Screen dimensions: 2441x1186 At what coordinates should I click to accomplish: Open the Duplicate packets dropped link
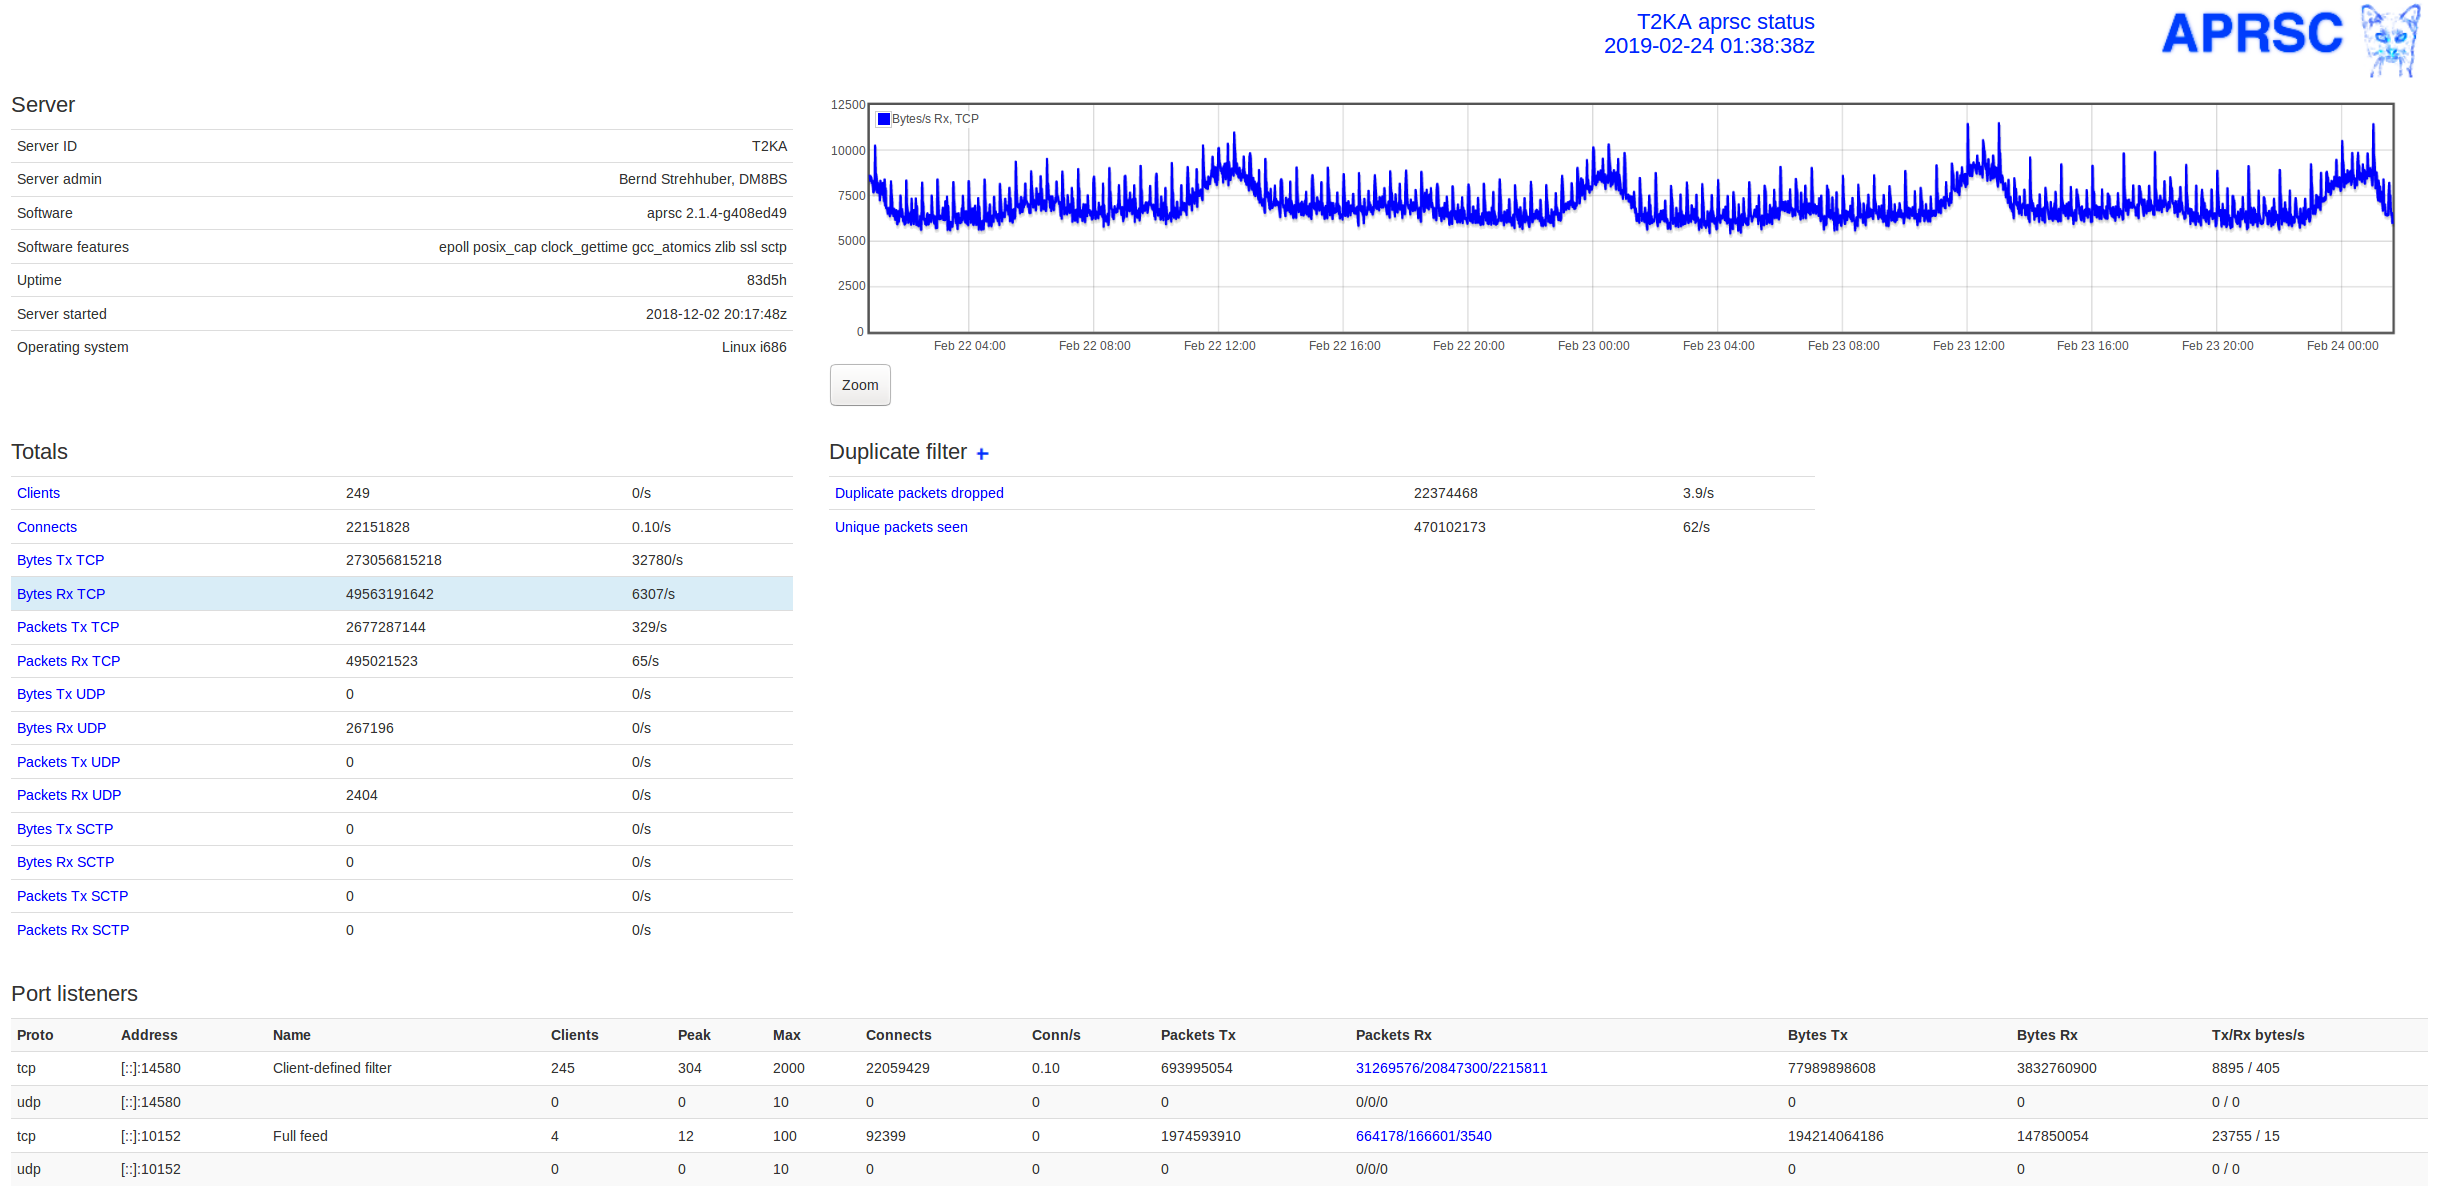coord(919,493)
